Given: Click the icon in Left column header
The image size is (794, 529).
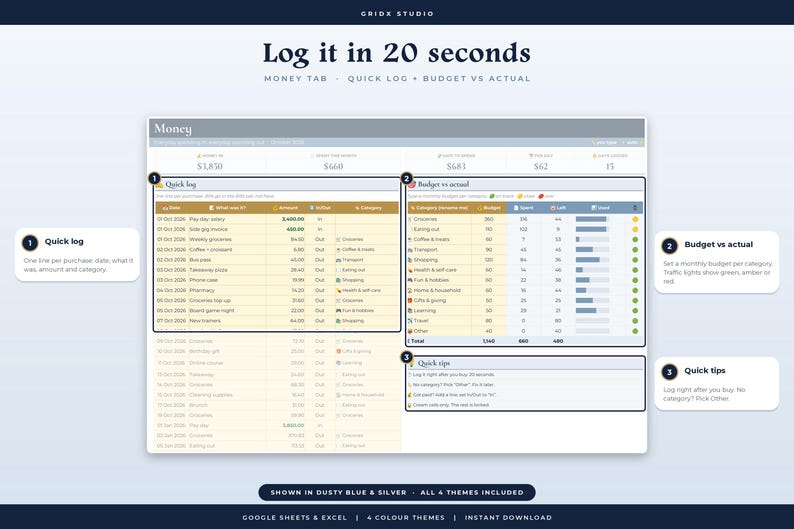Looking at the screenshot, I should [553, 208].
